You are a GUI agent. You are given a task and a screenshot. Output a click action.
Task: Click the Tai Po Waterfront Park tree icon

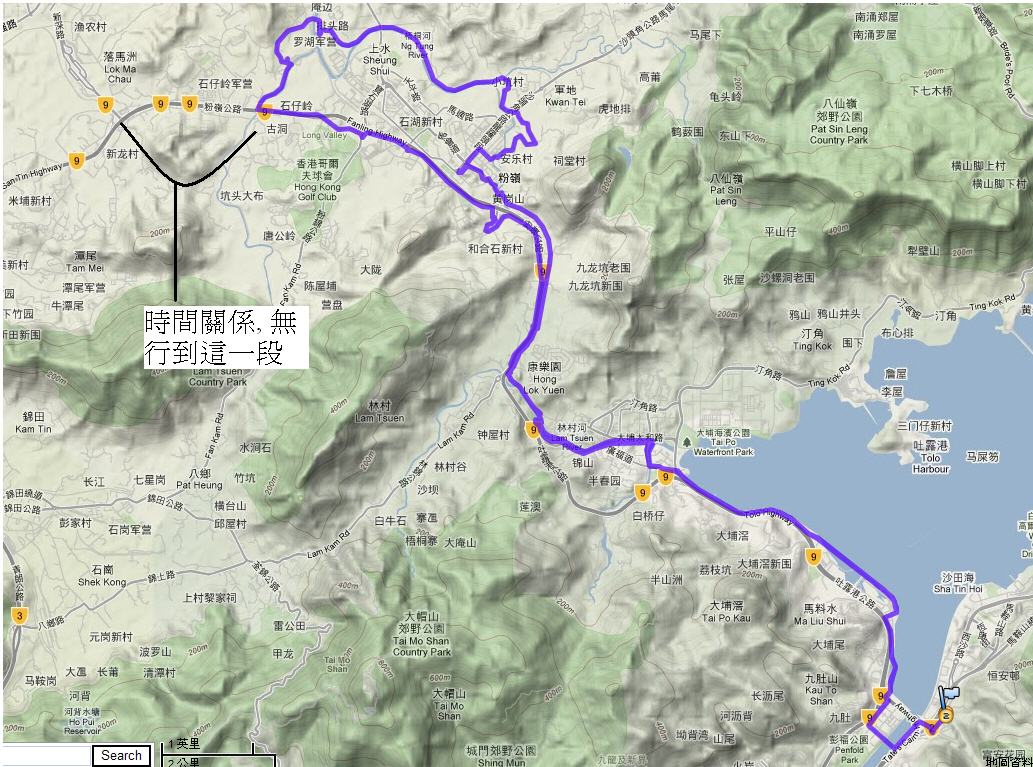688,442
